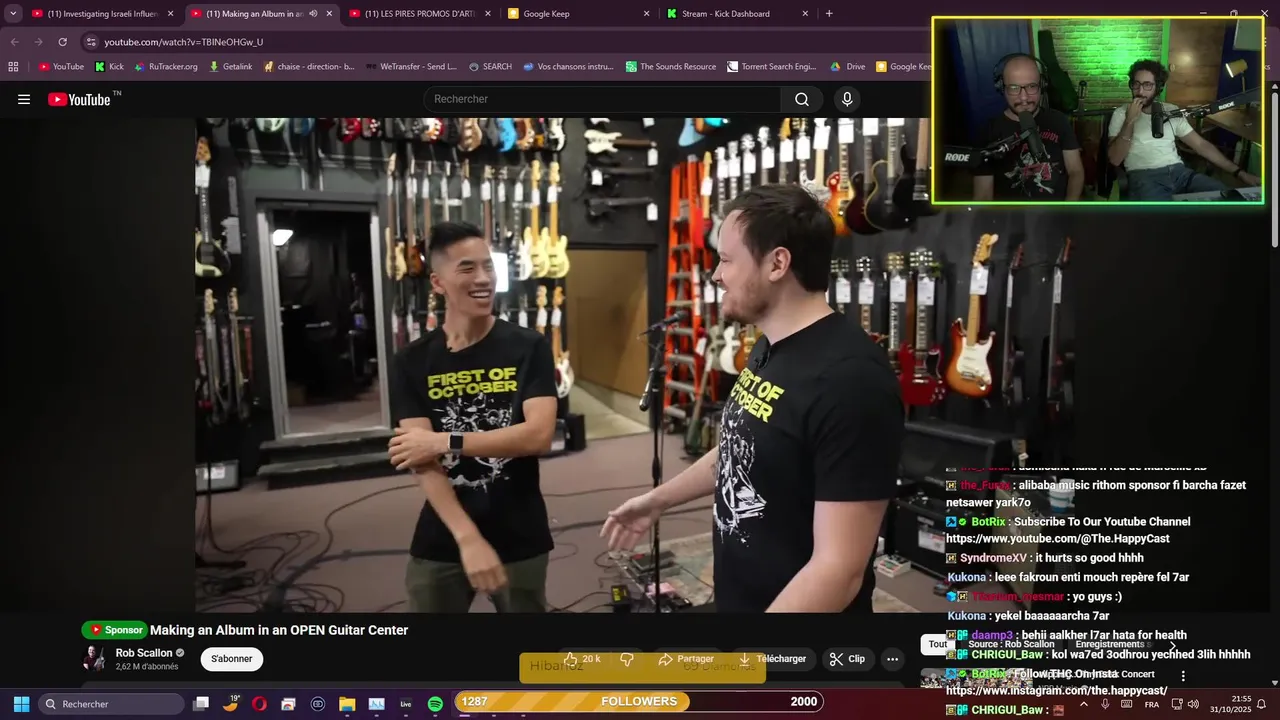1280x720 pixels.
Task: Select the Tout filter chip
Action: 937,644
